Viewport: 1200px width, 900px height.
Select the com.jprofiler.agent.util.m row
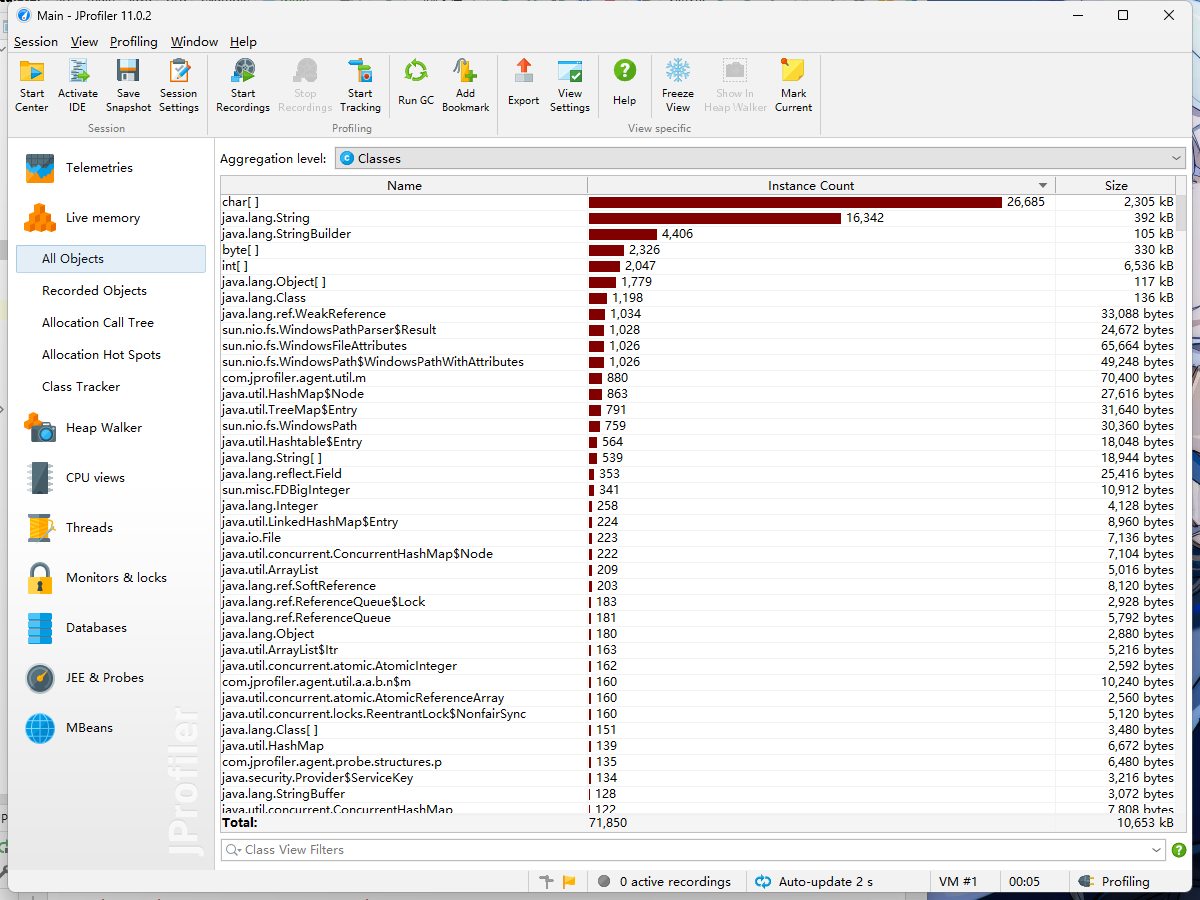tap(698, 378)
